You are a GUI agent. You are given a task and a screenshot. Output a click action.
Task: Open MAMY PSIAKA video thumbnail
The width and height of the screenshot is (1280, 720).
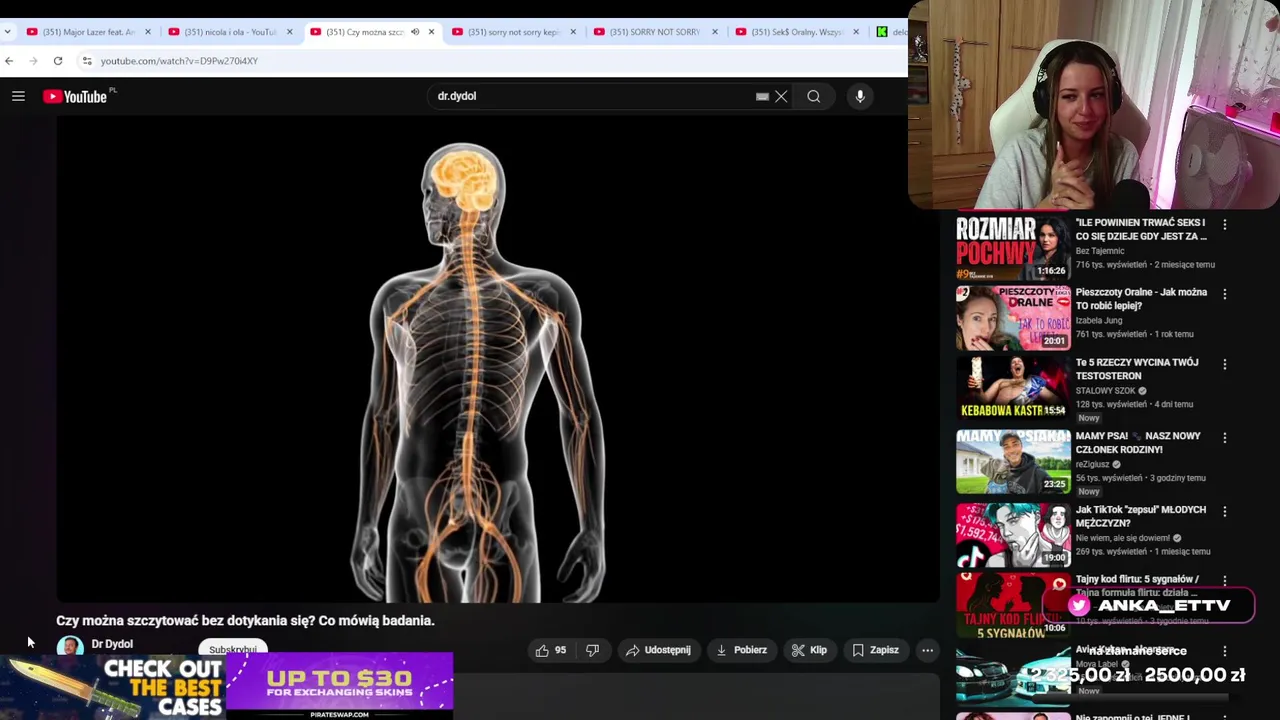1013,462
